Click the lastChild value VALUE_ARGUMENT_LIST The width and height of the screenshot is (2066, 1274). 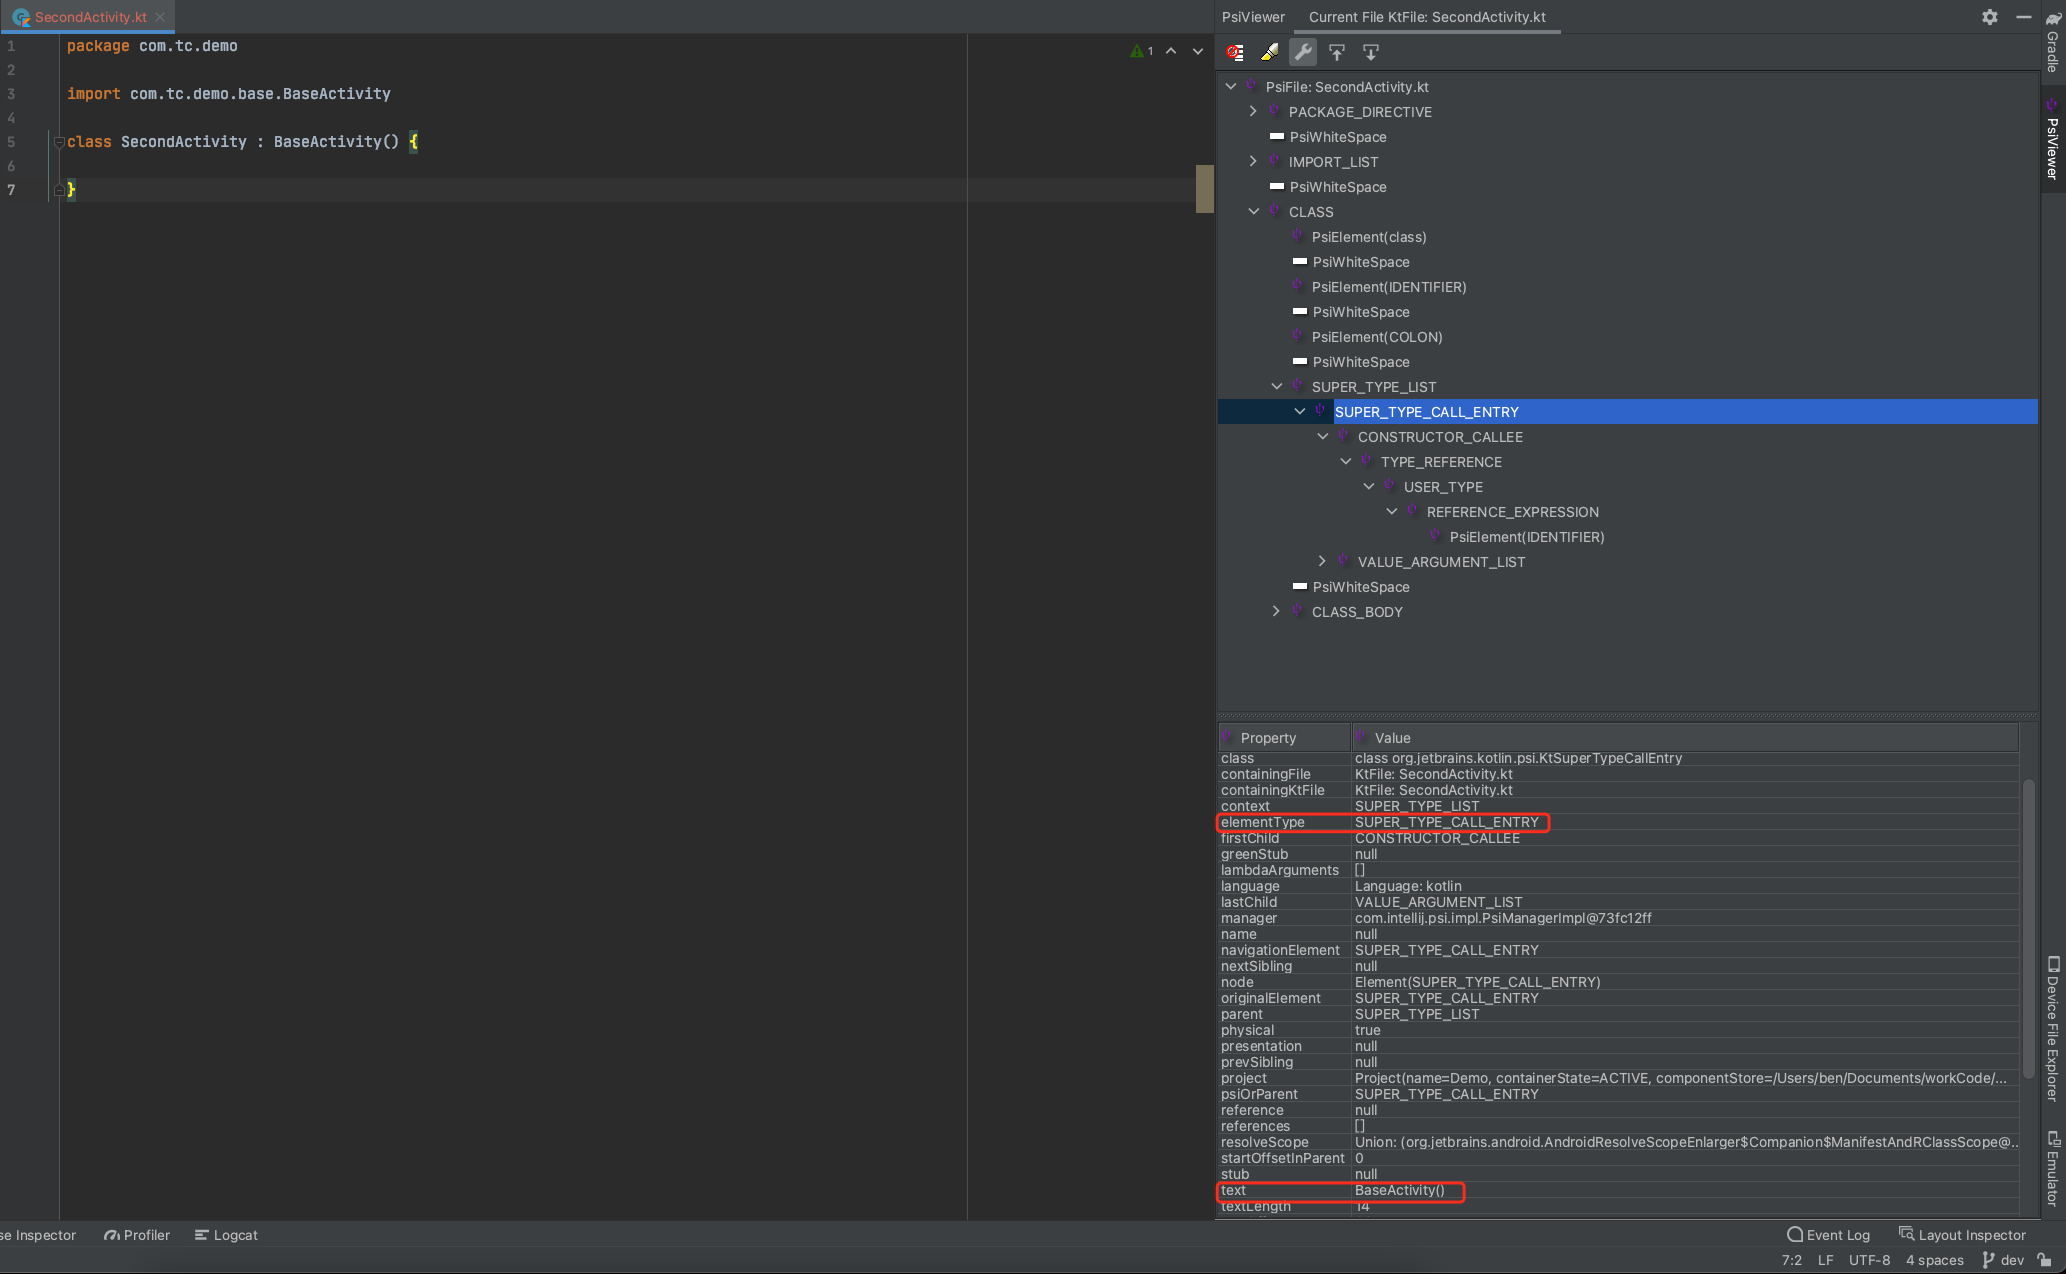coord(1438,902)
